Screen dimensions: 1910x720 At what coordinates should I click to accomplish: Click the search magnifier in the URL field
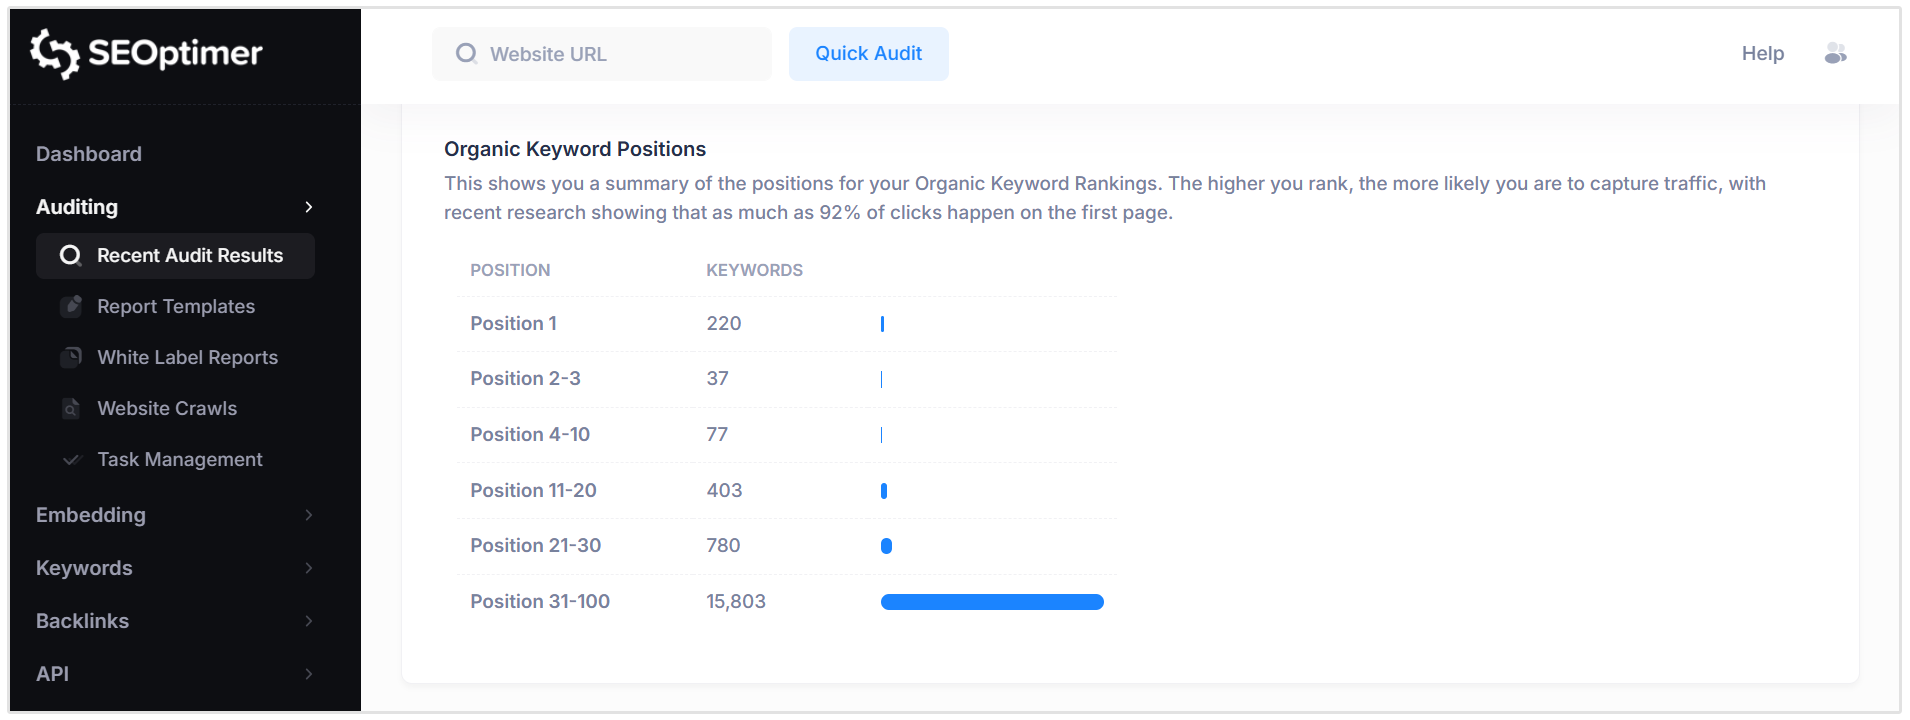(x=466, y=53)
